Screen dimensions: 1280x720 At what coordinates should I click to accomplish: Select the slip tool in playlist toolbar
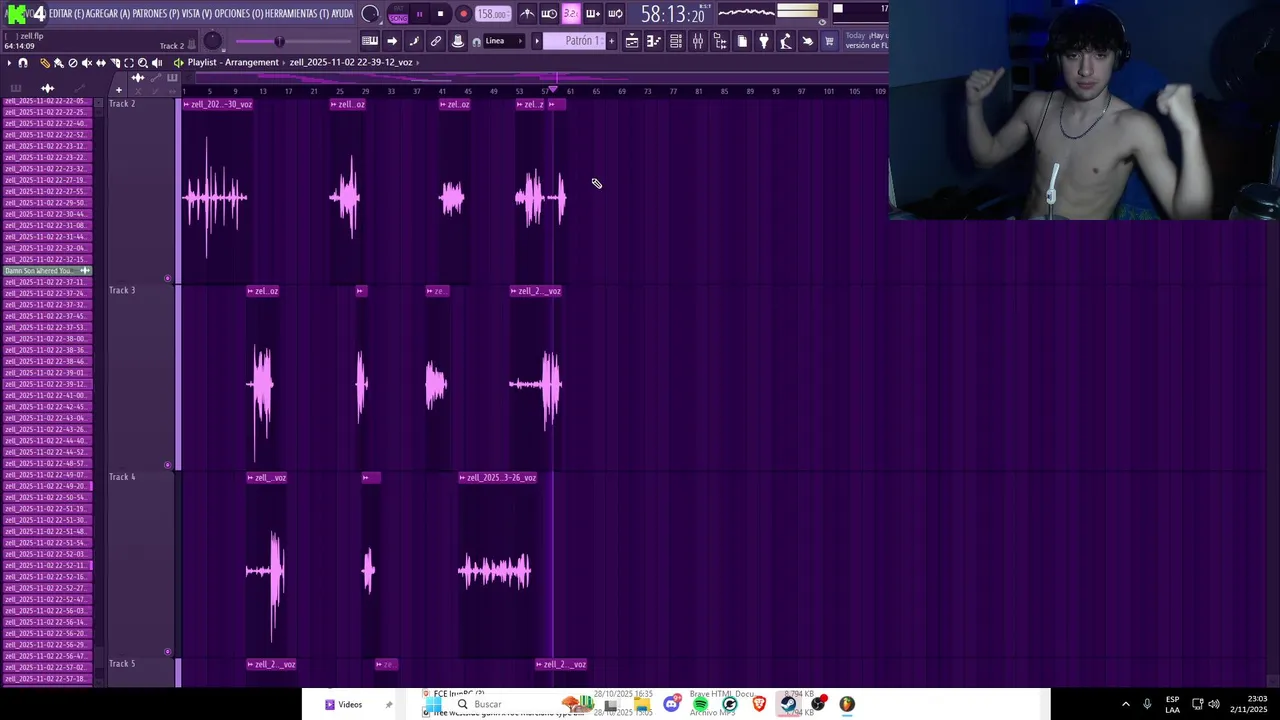point(101,63)
